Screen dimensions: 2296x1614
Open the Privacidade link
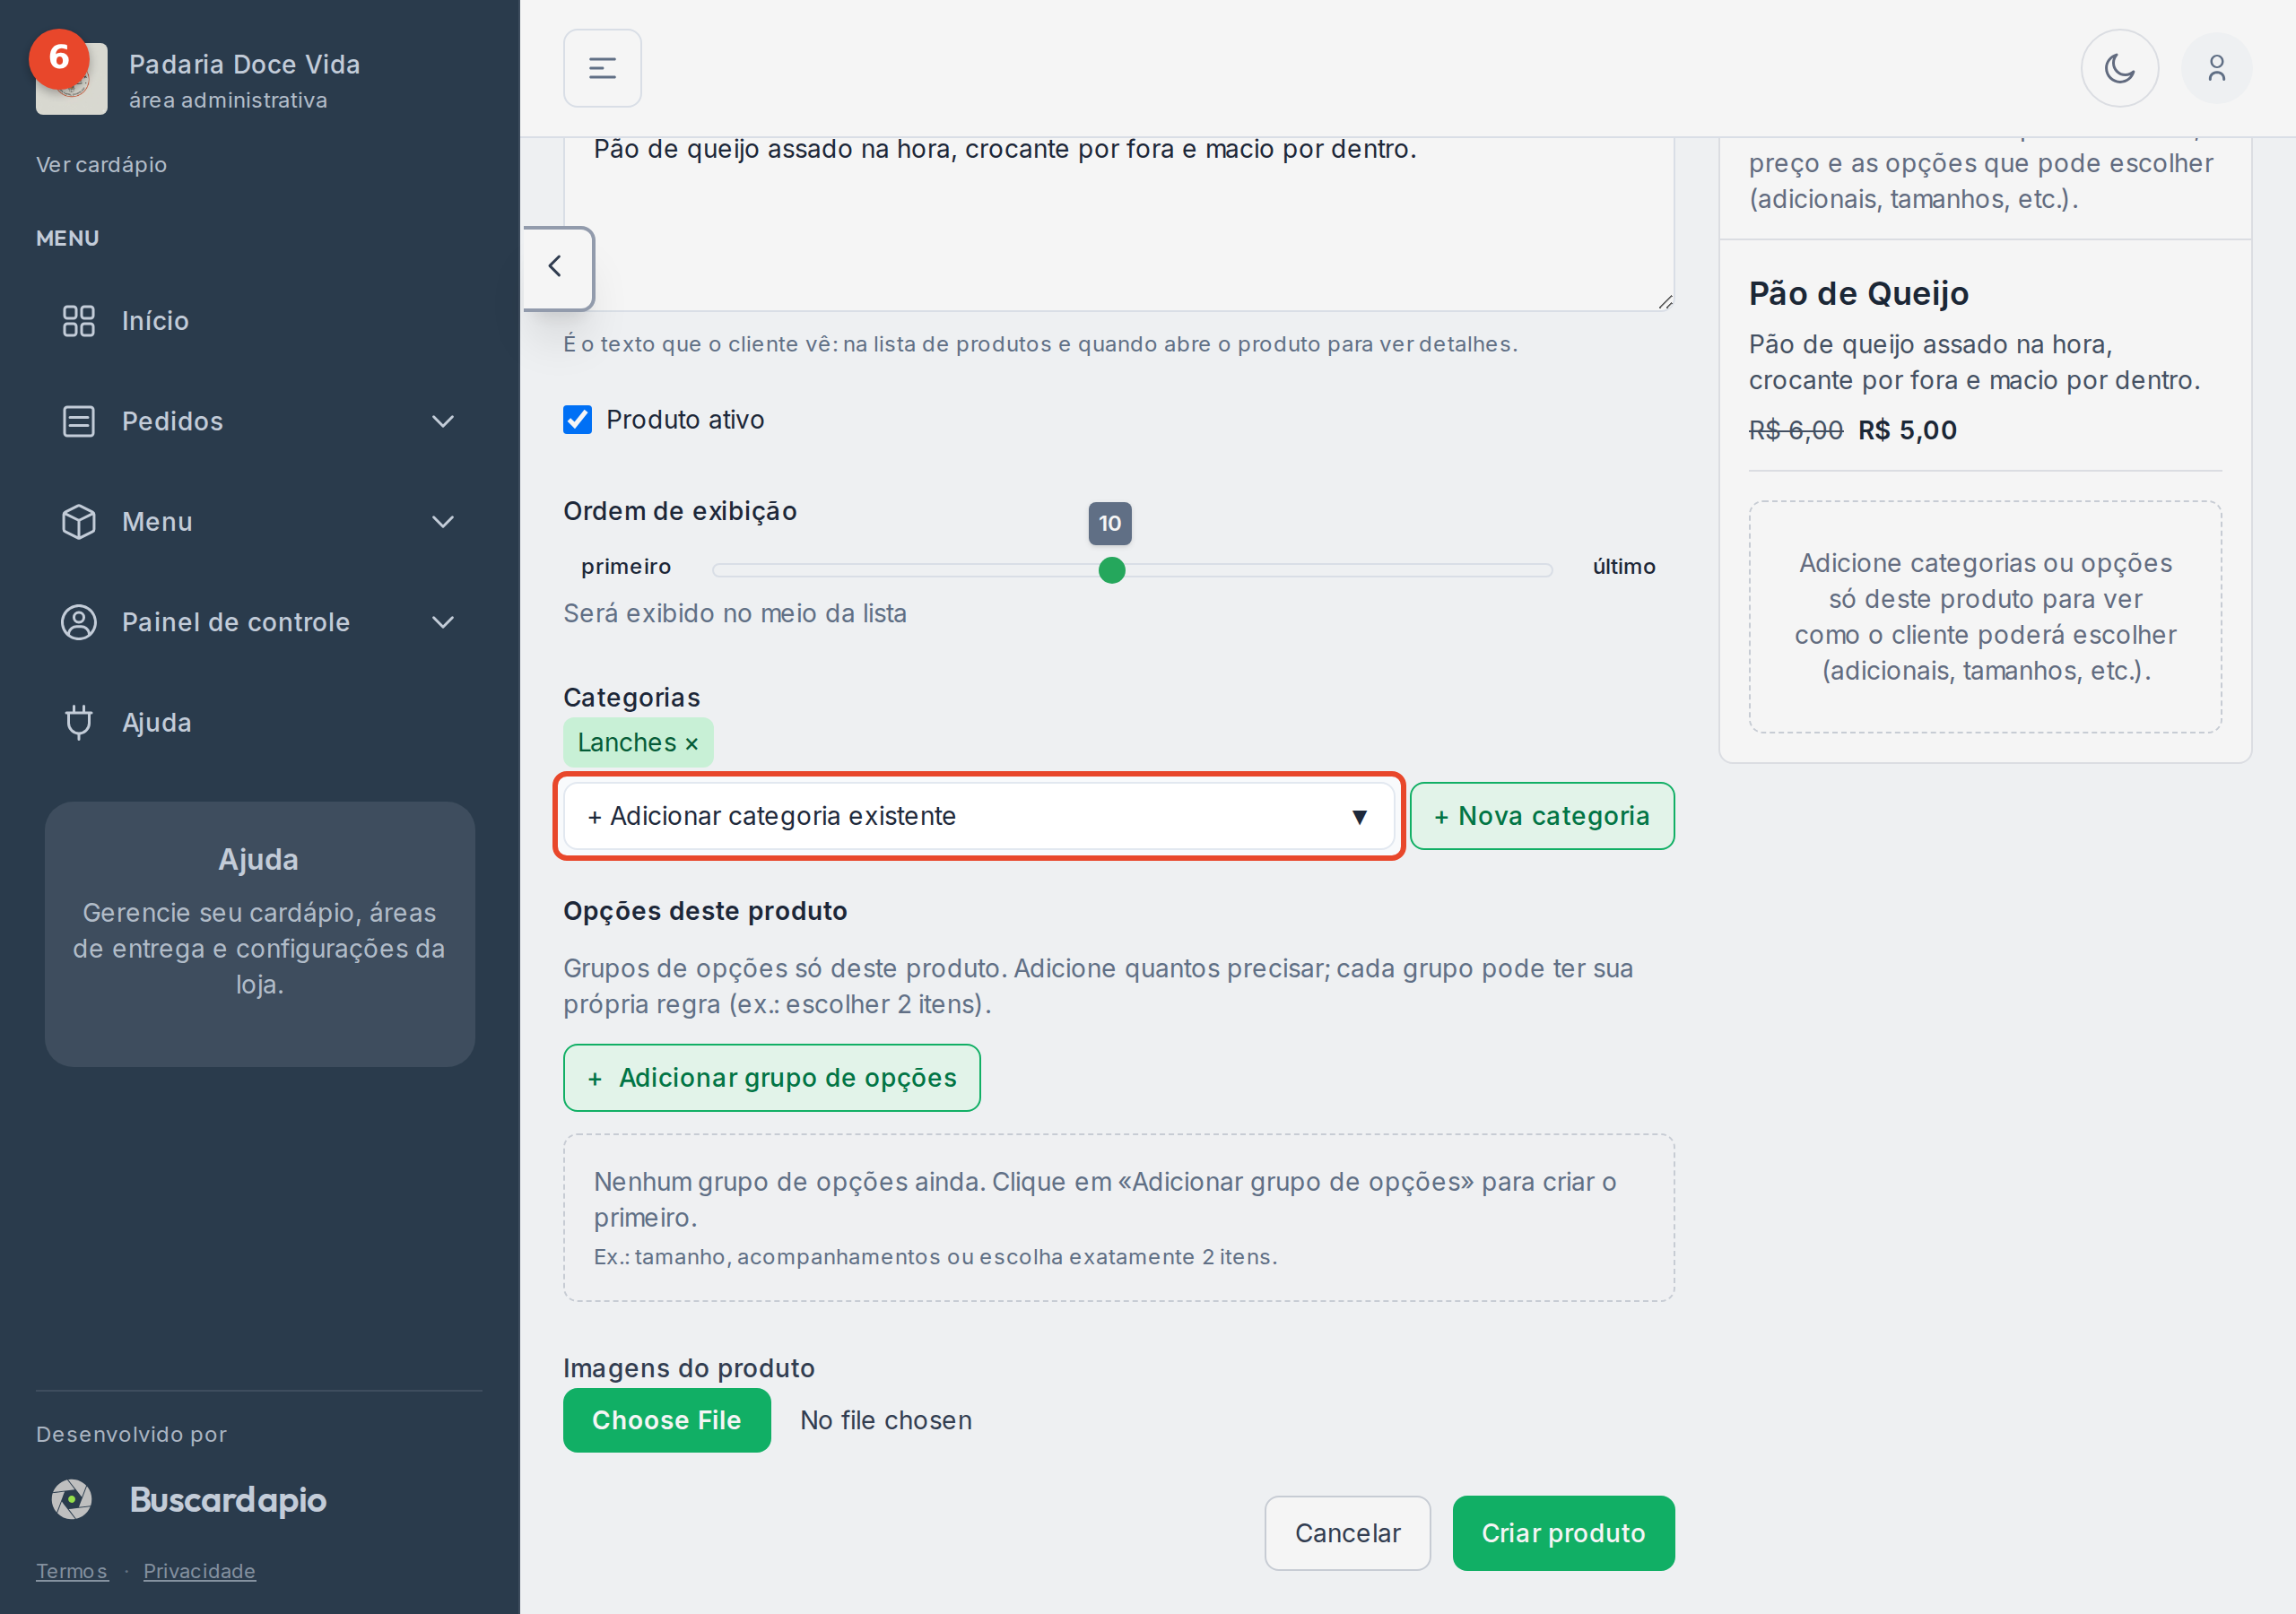click(x=199, y=1570)
